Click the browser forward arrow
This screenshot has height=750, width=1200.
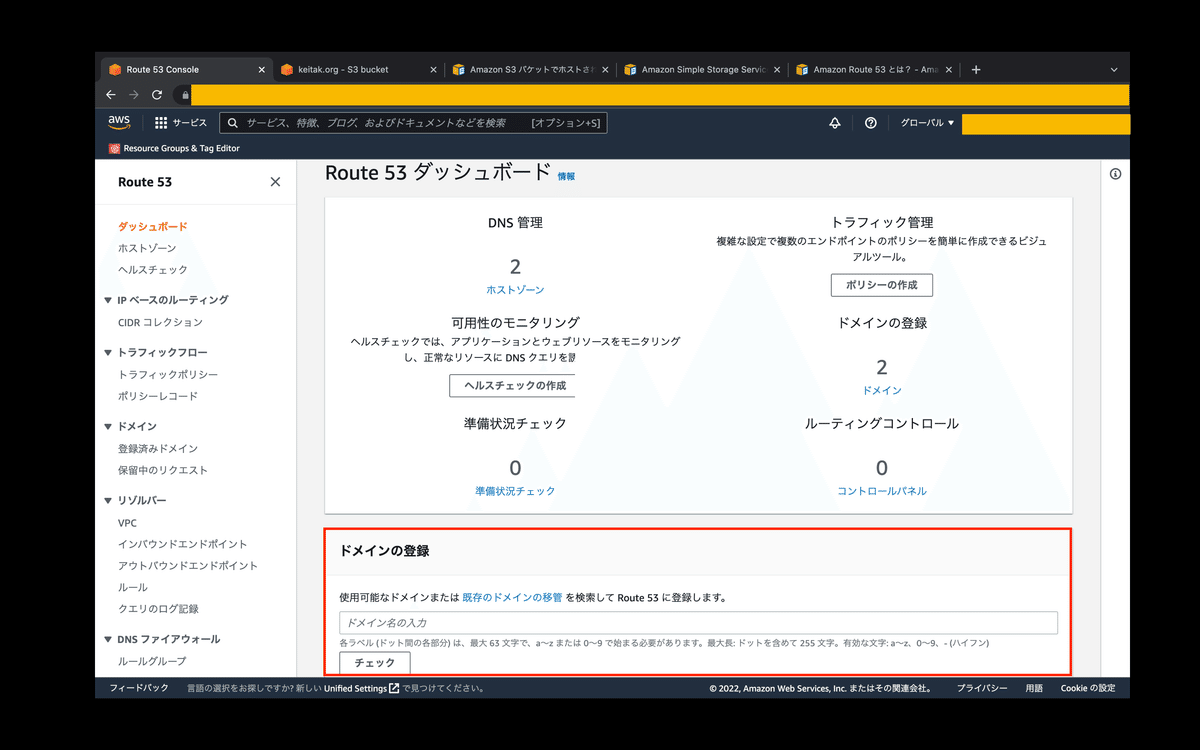tap(134, 95)
